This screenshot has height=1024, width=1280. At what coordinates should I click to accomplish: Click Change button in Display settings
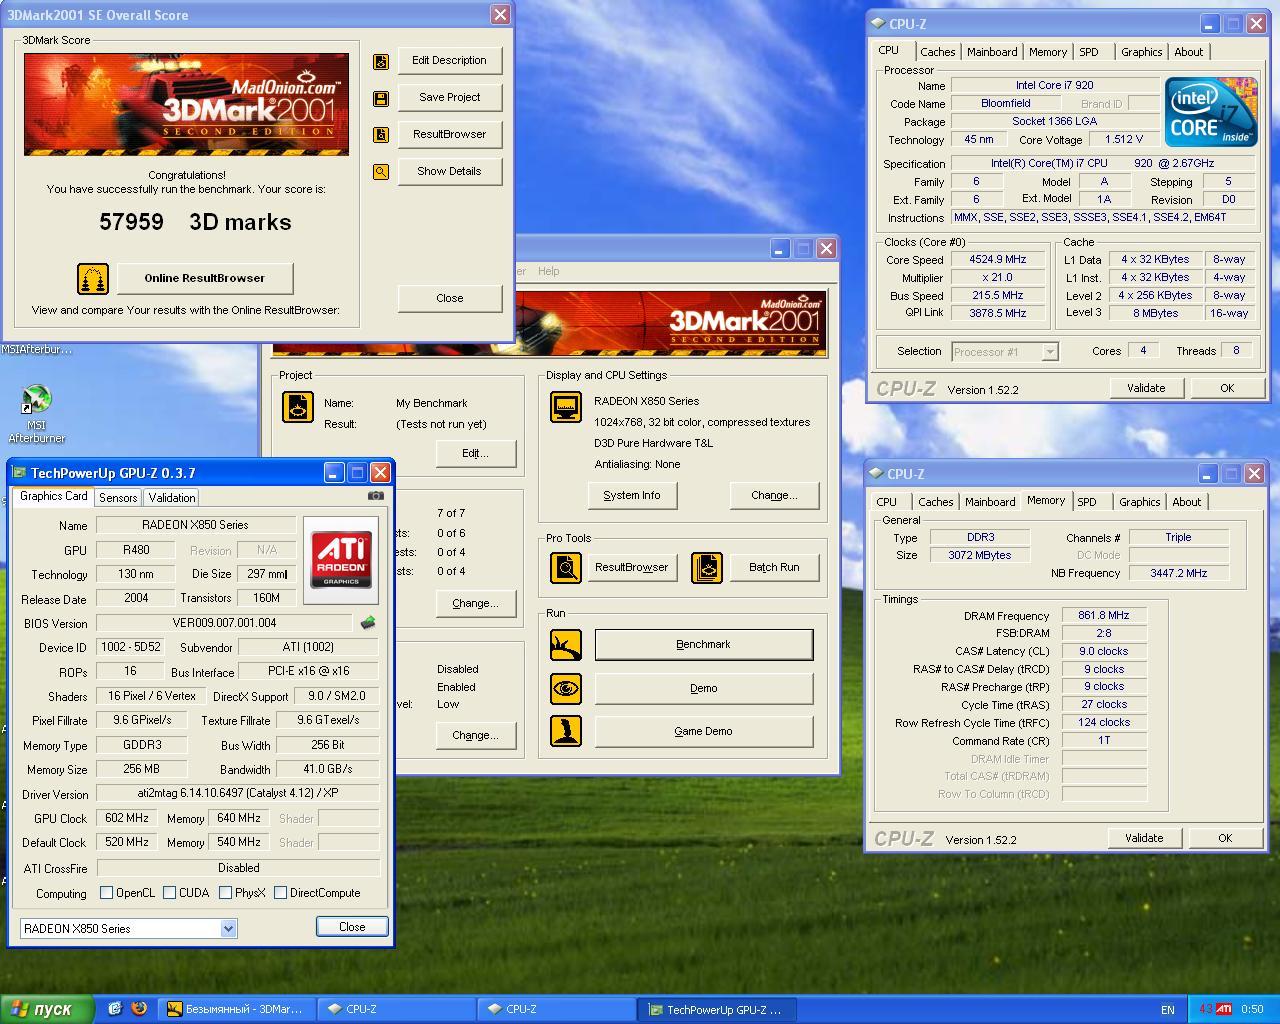(775, 496)
